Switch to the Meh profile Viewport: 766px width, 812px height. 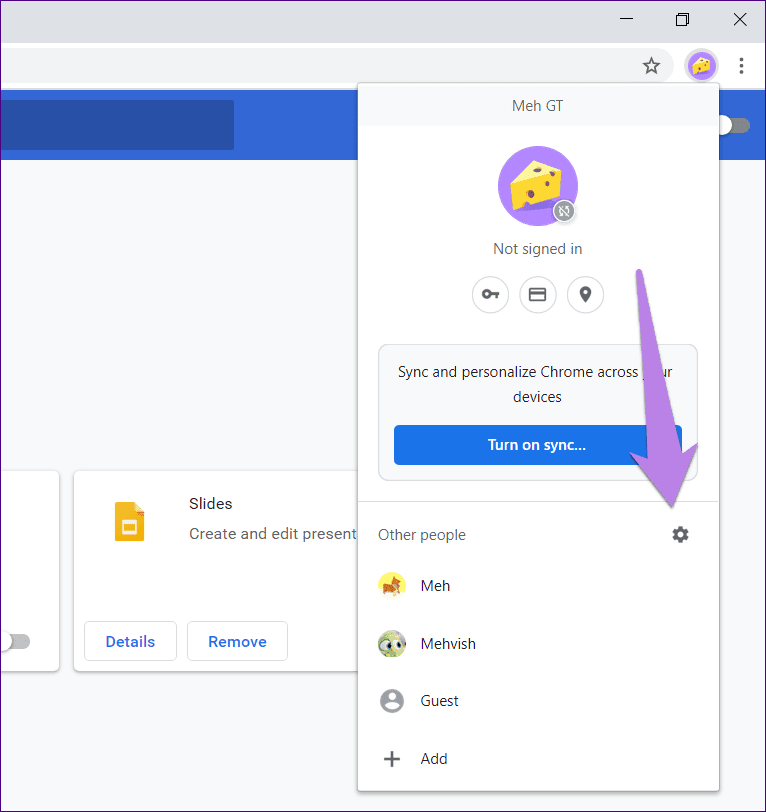pyautogui.click(x=538, y=586)
